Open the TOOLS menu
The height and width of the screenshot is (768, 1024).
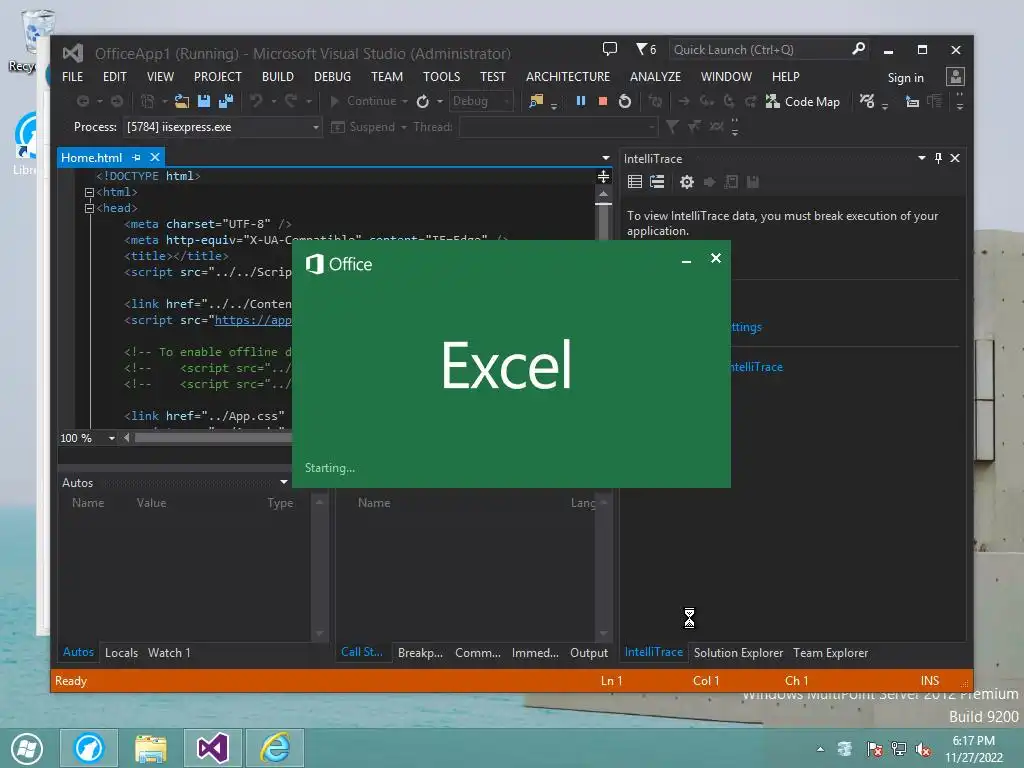coord(441,77)
